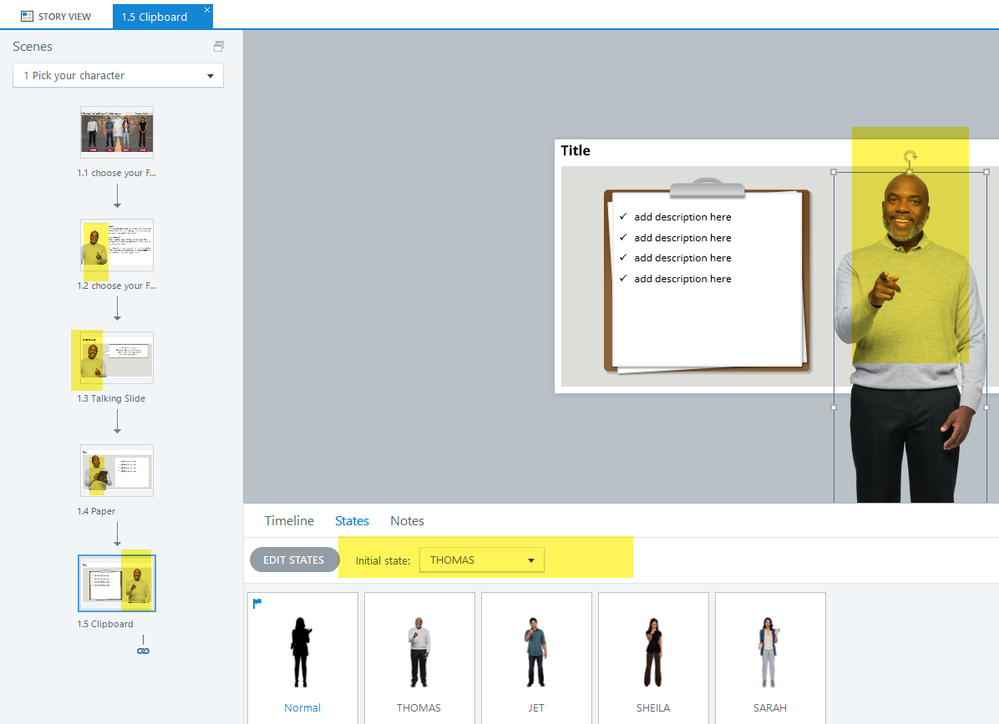Open the States panel tab
The height and width of the screenshot is (724, 999).
pos(352,521)
